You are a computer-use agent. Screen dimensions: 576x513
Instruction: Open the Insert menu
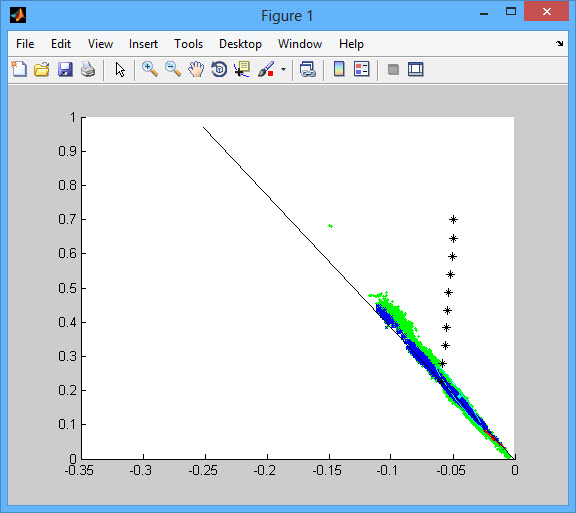pos(143,44)
